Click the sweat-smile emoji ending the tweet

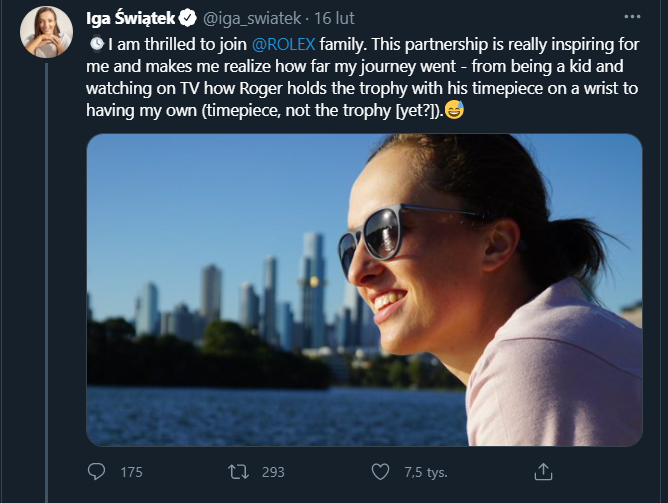[455, 110]
